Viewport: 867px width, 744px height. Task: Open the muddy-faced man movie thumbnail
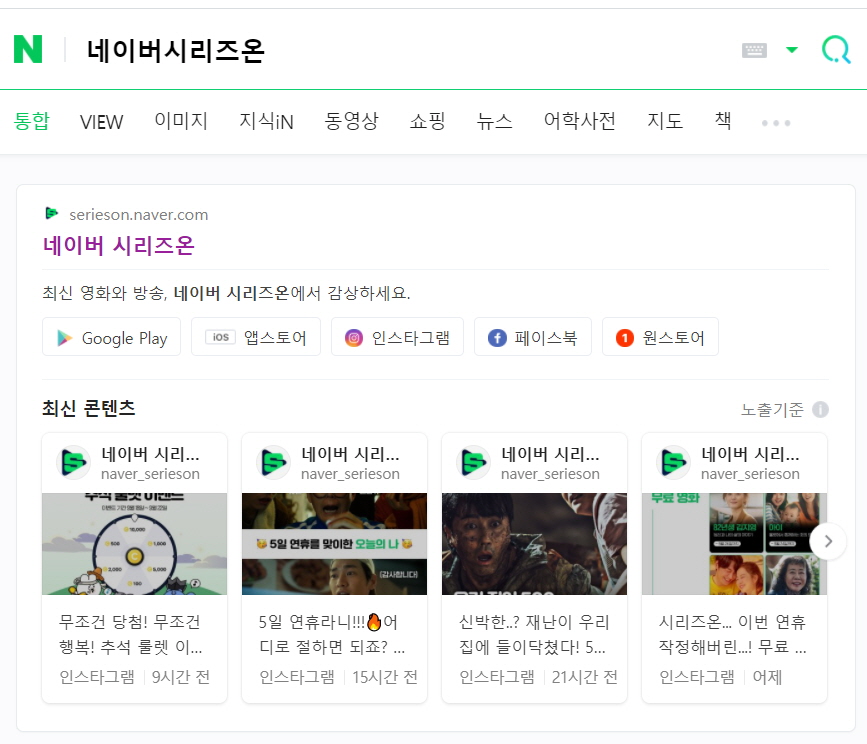coord(535,544)
